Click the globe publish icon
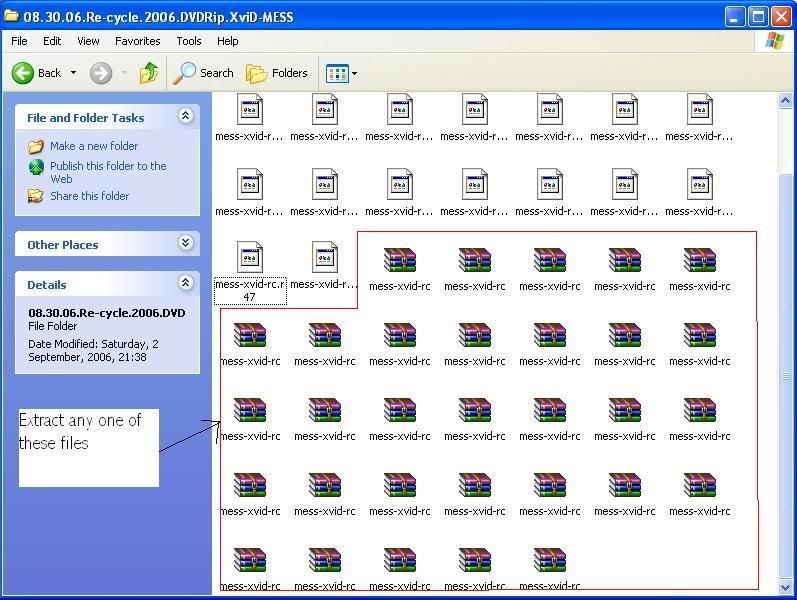Screen dimensions: 797x600 click(36, 167)
